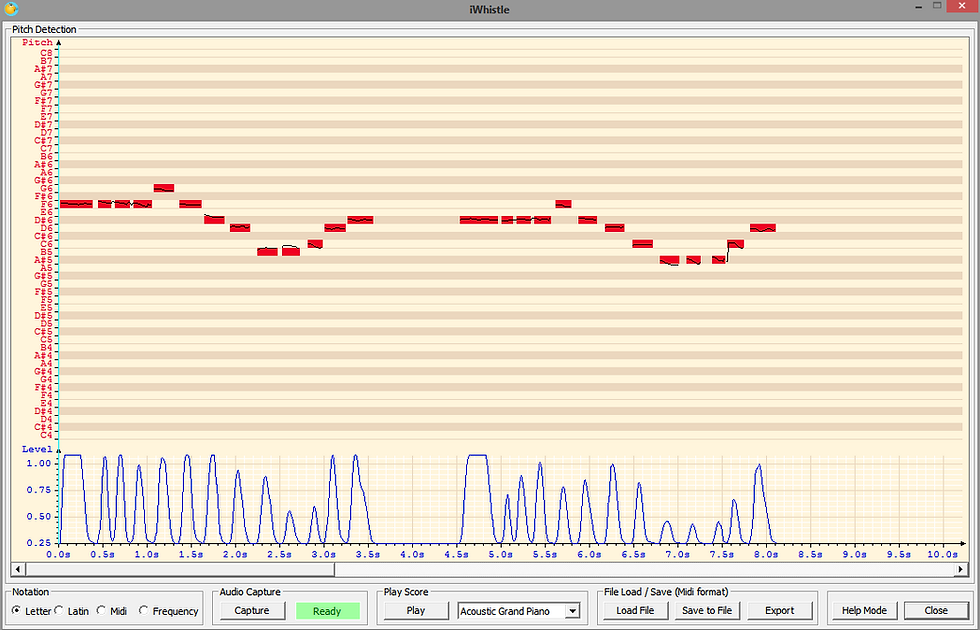980x630 pixels.
Task: Click the "Audio Capture" group label
Action: point(250,592)
